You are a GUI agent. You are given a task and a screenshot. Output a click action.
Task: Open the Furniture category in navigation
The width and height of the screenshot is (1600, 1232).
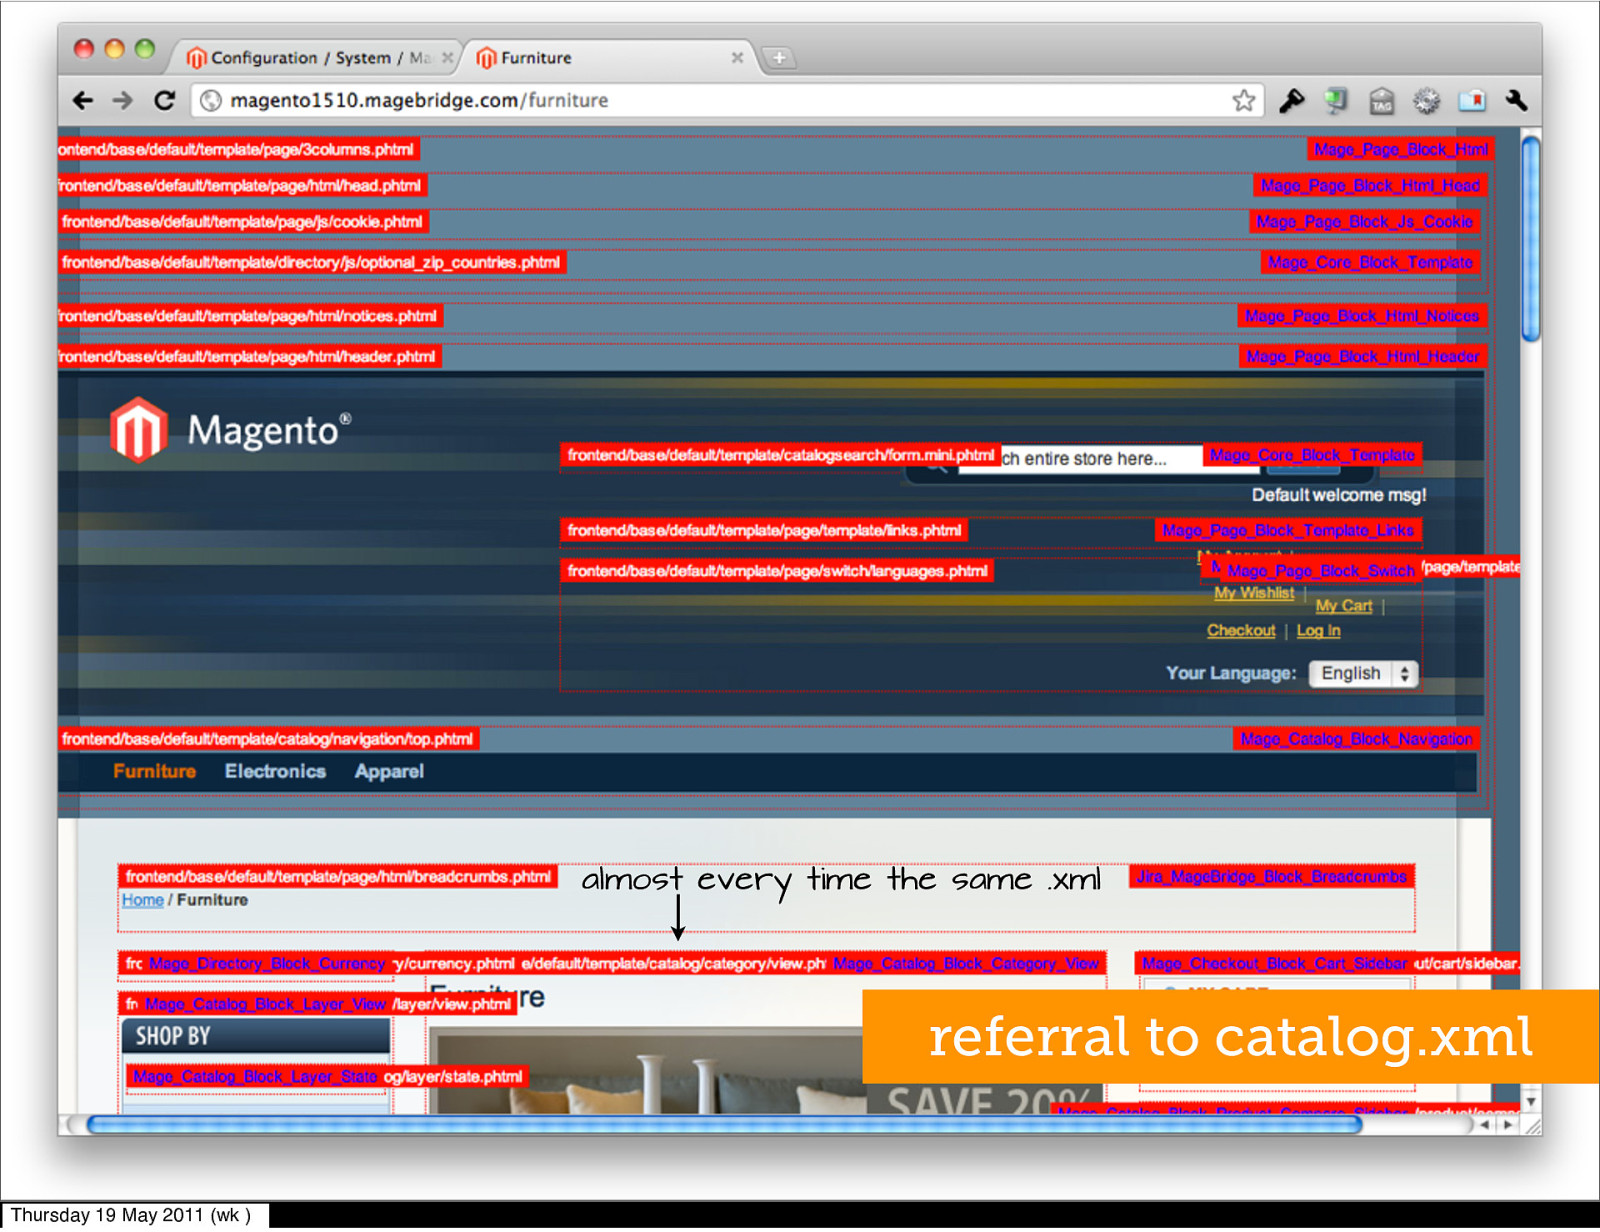154,771
